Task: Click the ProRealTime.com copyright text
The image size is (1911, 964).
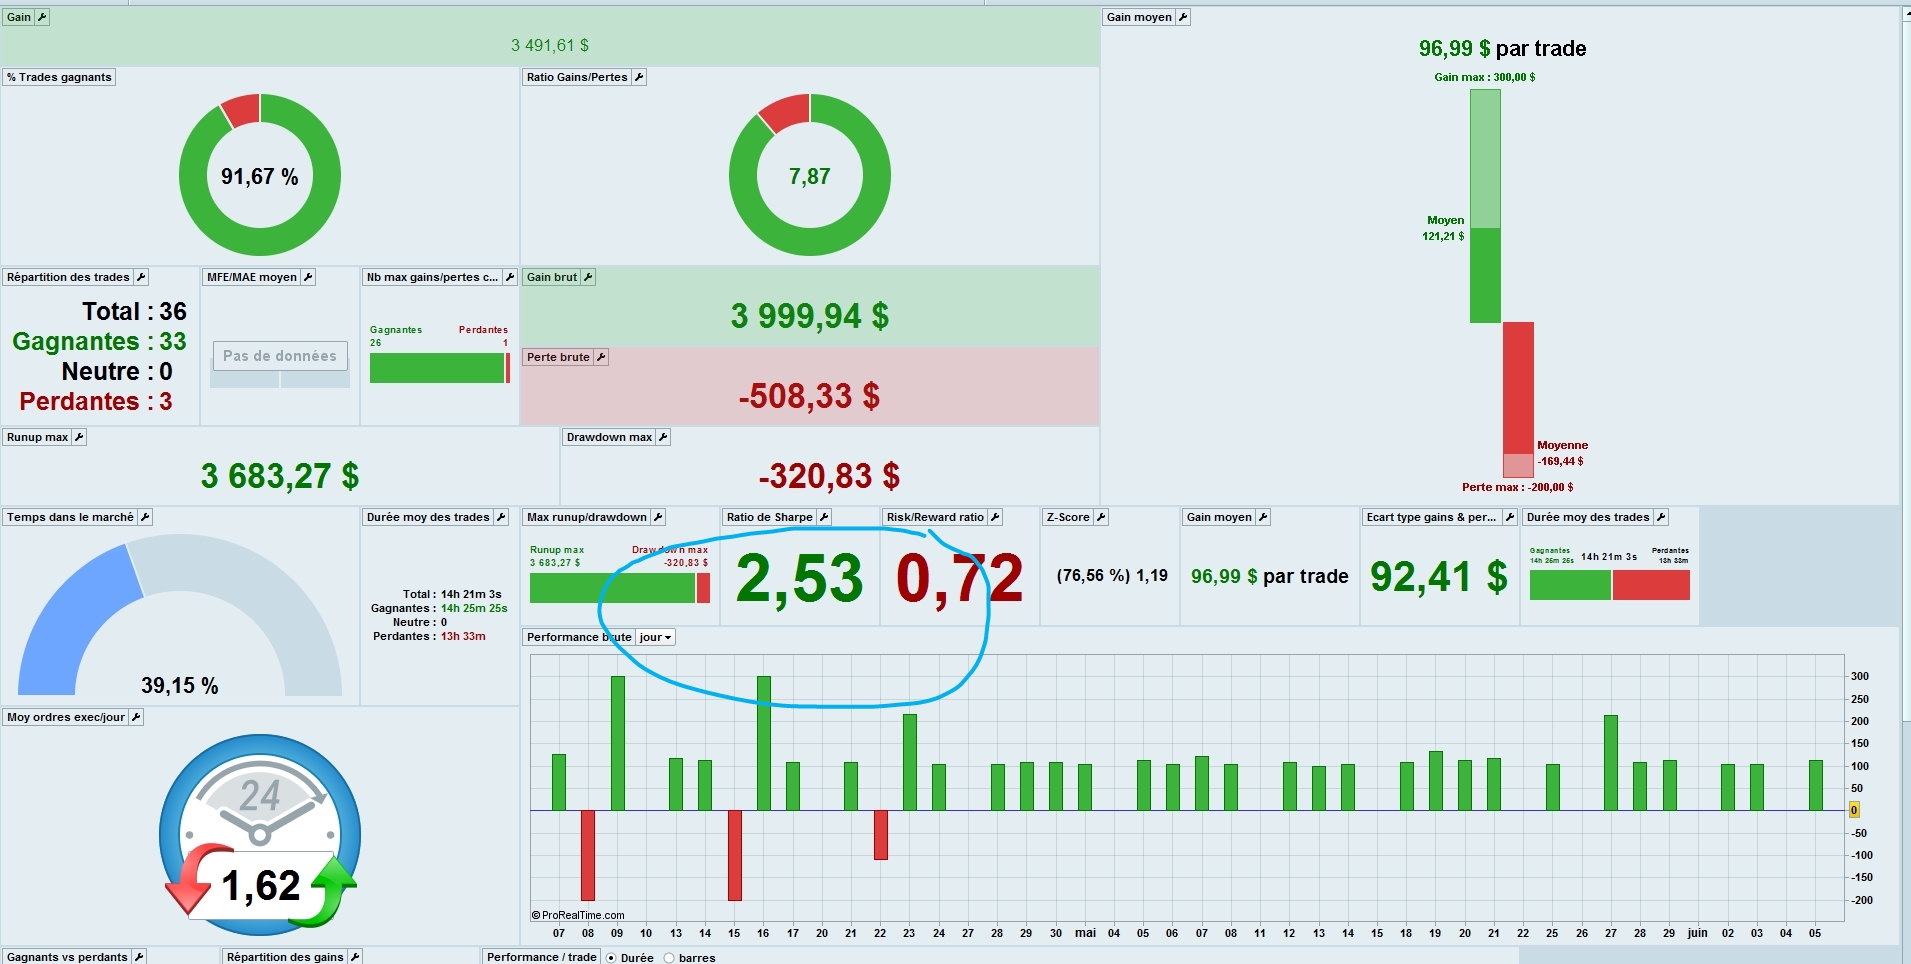Action: (578, 915)
